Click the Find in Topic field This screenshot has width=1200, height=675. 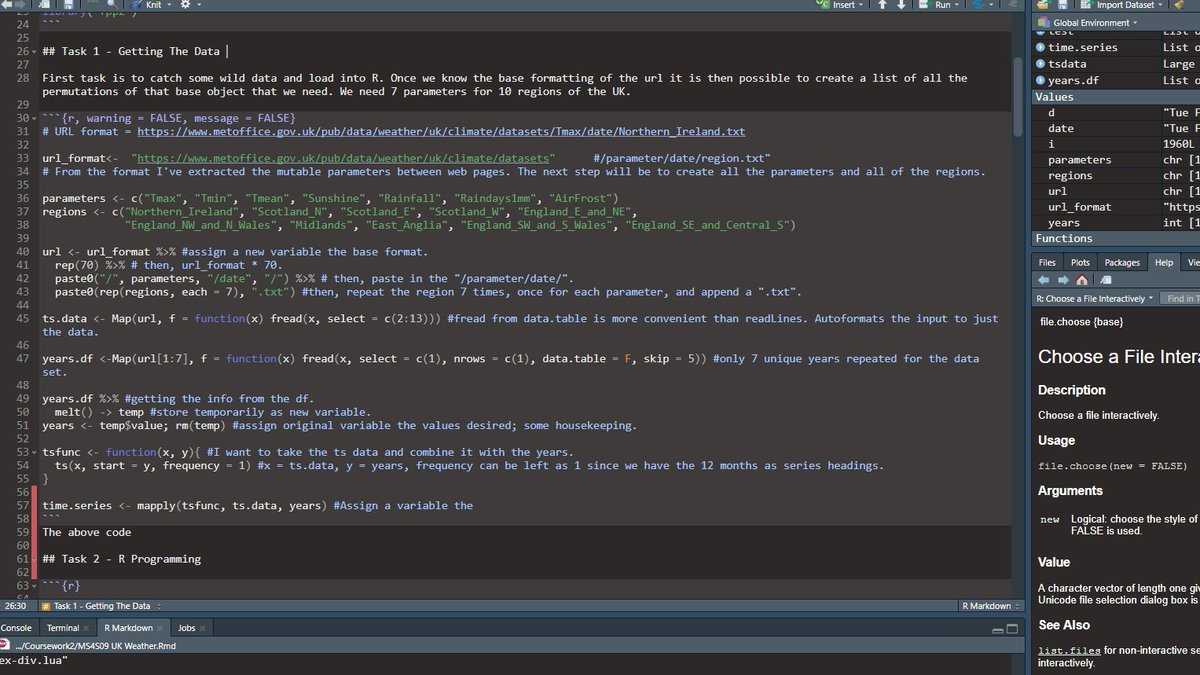coord(1182,298)
